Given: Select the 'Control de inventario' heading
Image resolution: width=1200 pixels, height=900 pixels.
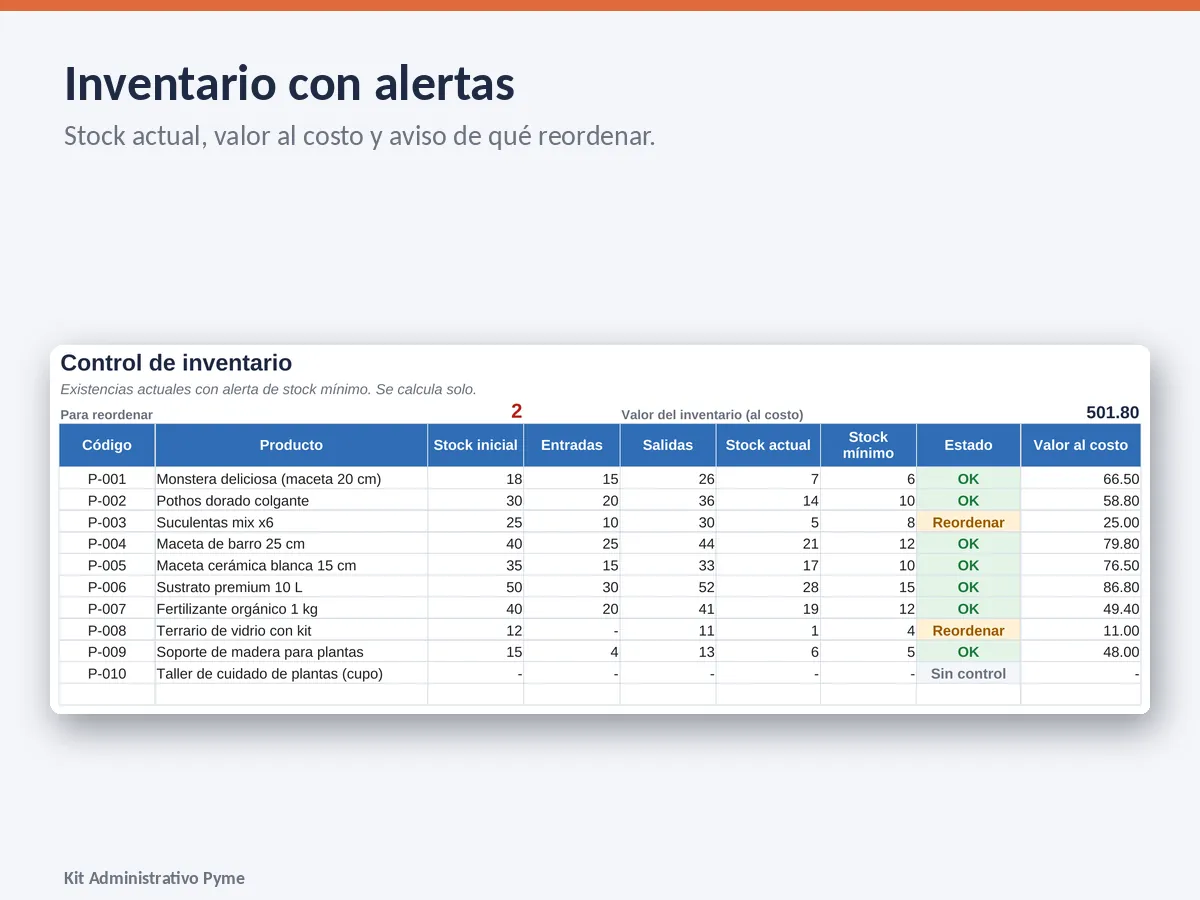Looking at the screenshot, I should (176, 363).
